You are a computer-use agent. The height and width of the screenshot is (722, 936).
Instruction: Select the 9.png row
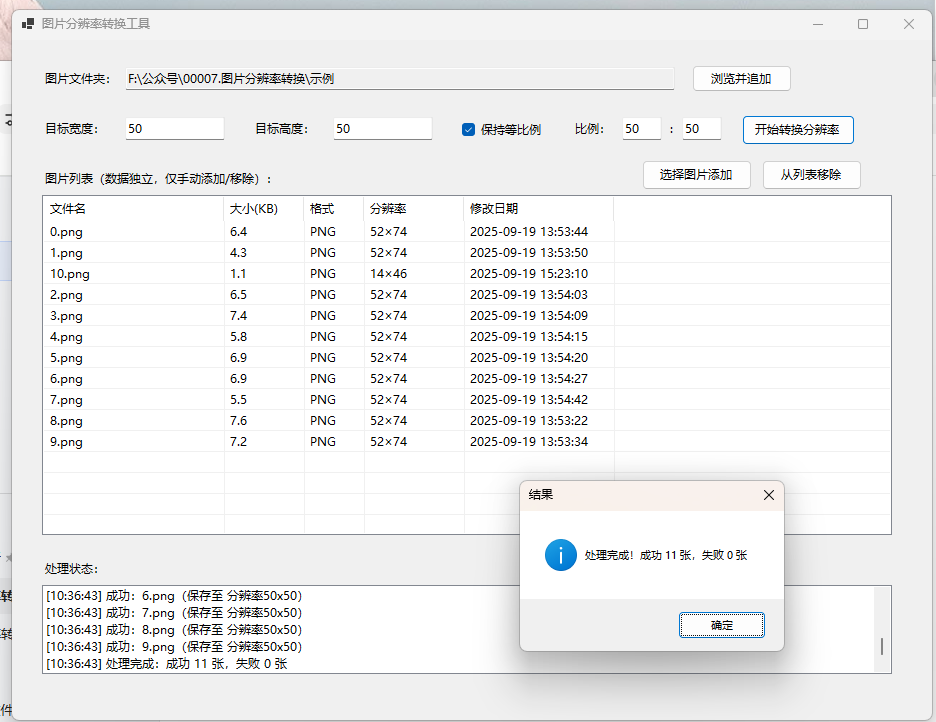(x=467, y=442)
